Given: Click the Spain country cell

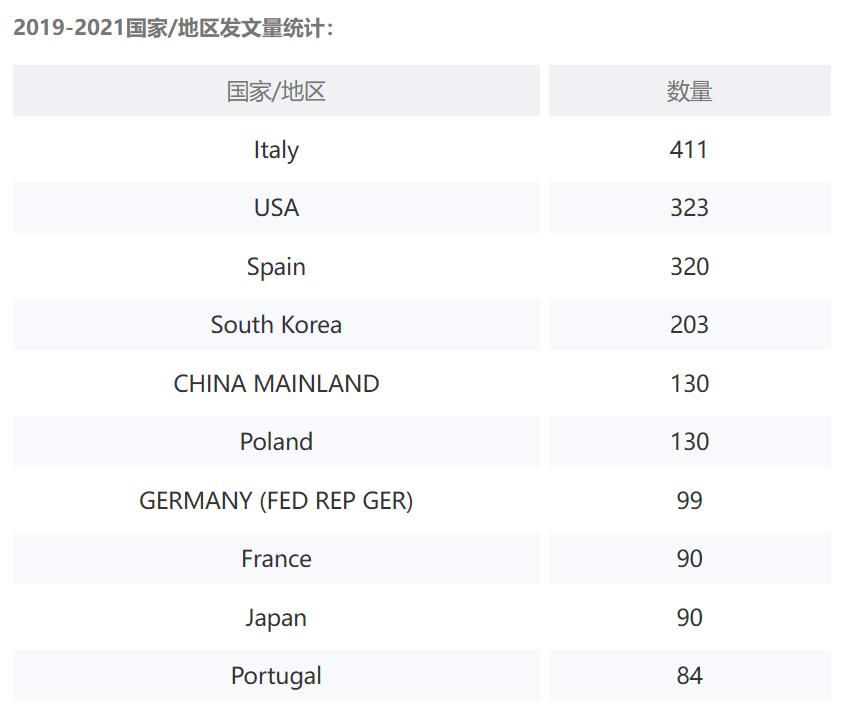Looking at the screenshot, I should 276,267.
